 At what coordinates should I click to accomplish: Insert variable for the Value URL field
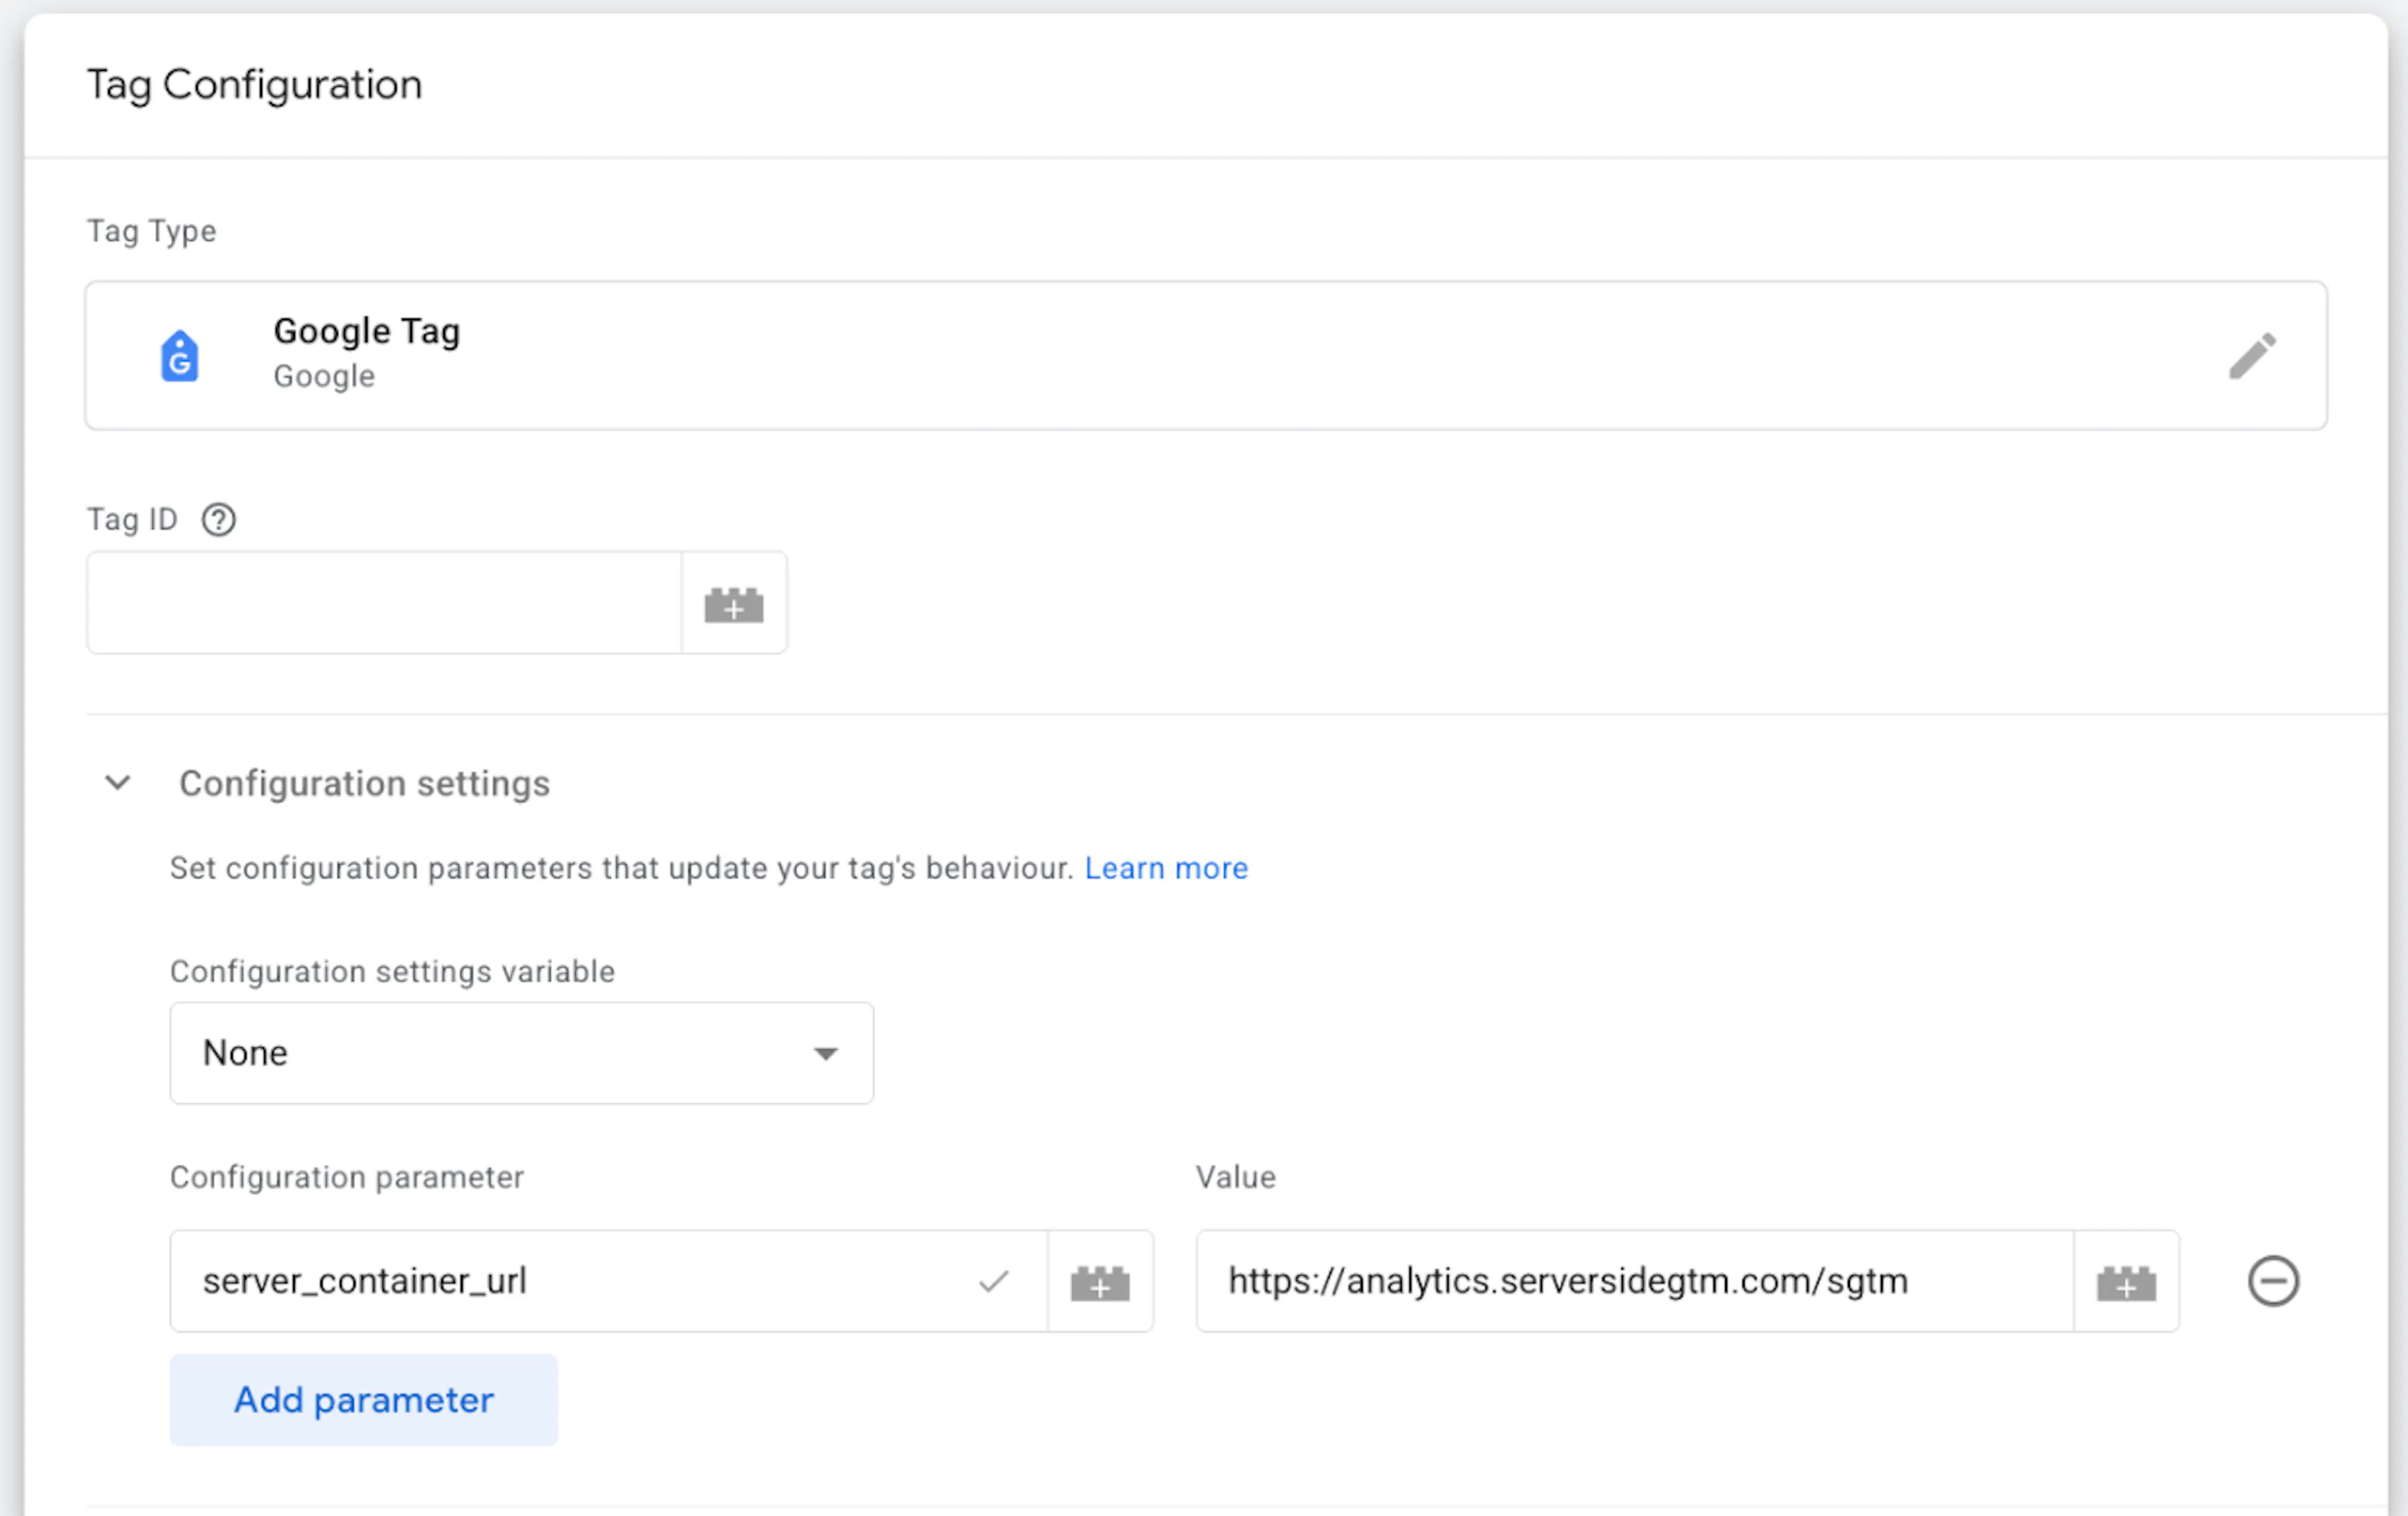pos(2126,1281)
